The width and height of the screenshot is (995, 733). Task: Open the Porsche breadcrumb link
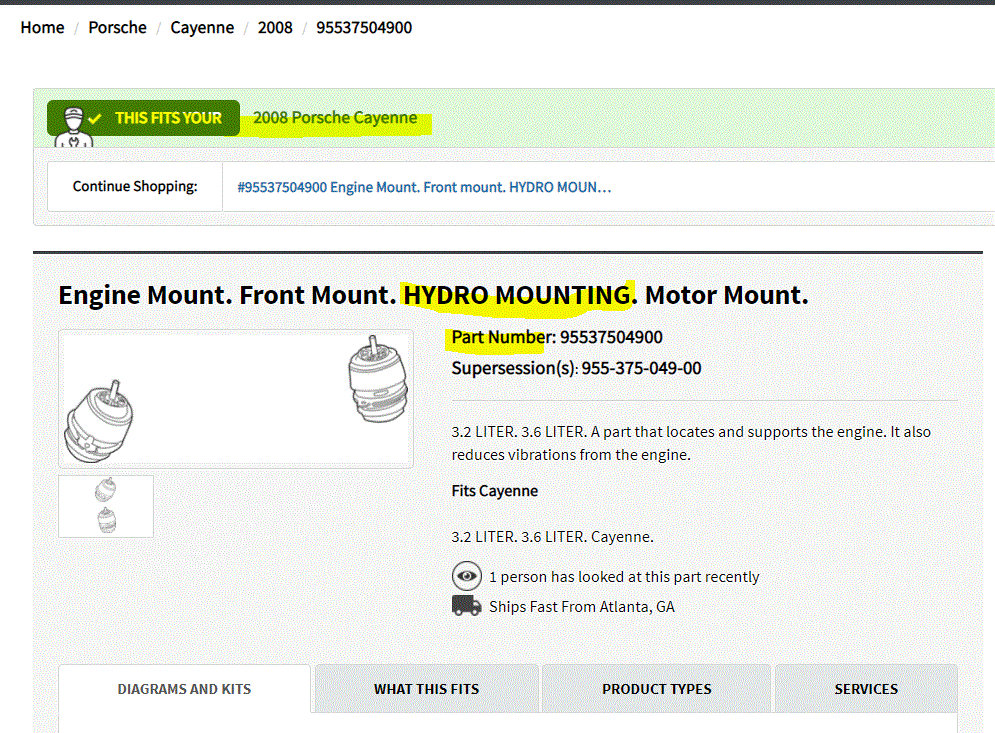pos(117,27)
